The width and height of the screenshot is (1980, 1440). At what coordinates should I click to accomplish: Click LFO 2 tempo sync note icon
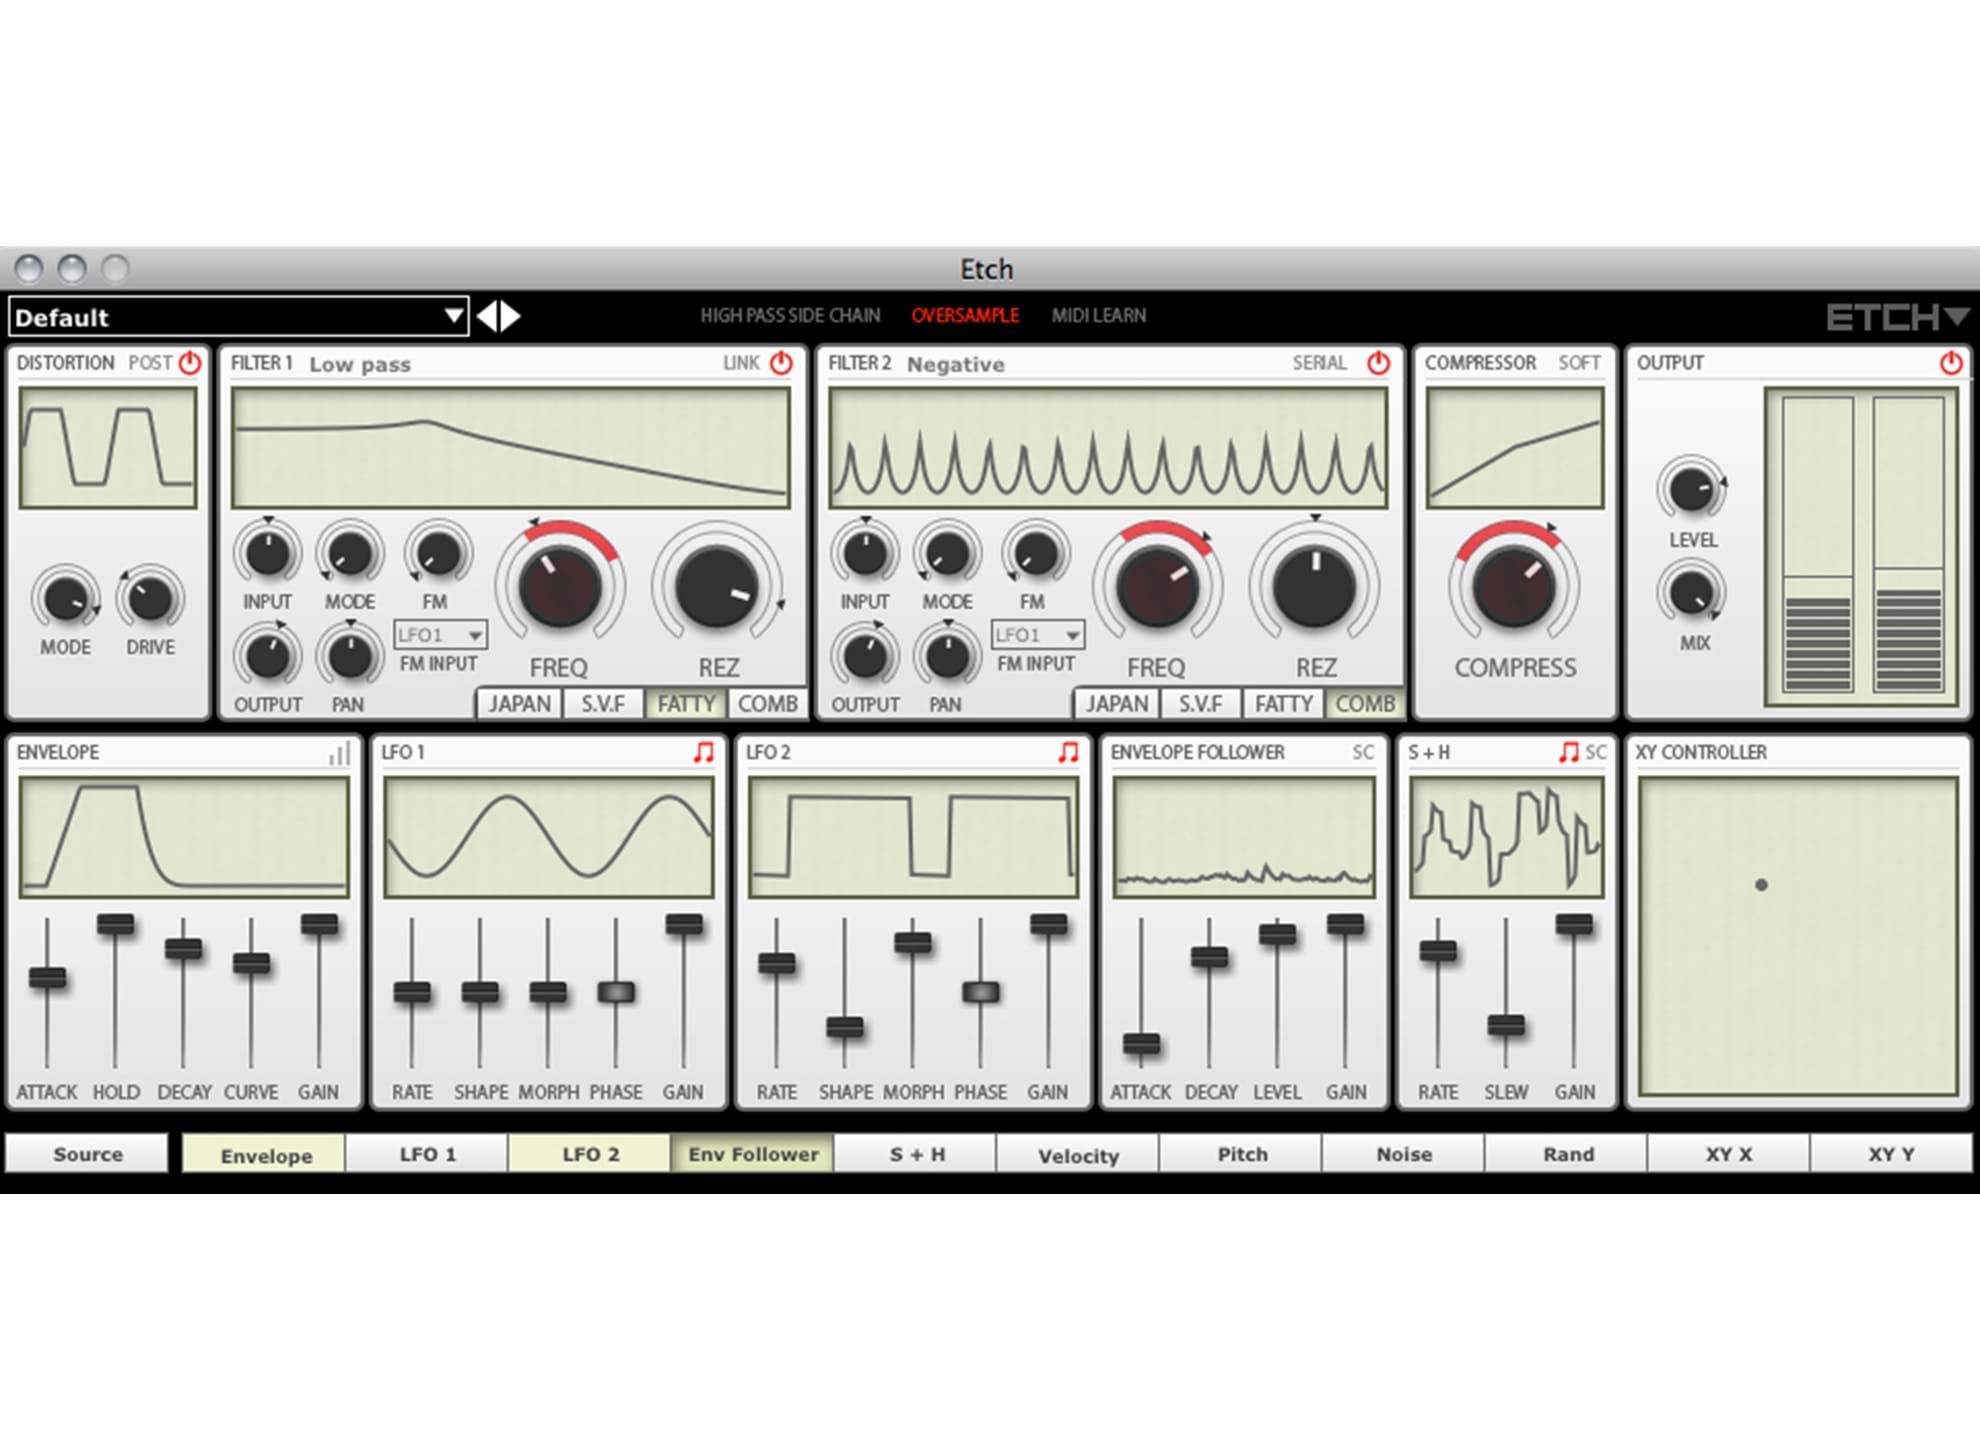click(x=1068, y=752)
